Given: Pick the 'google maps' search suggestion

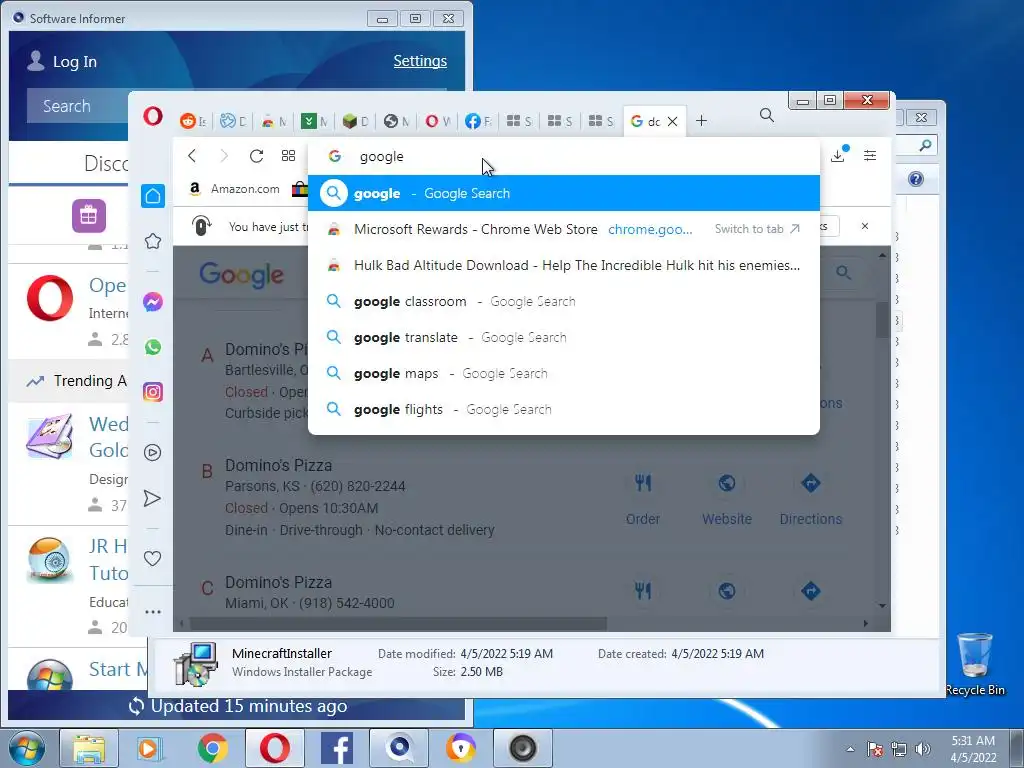Looking at the screenshot, I should (x=564, y=373).
